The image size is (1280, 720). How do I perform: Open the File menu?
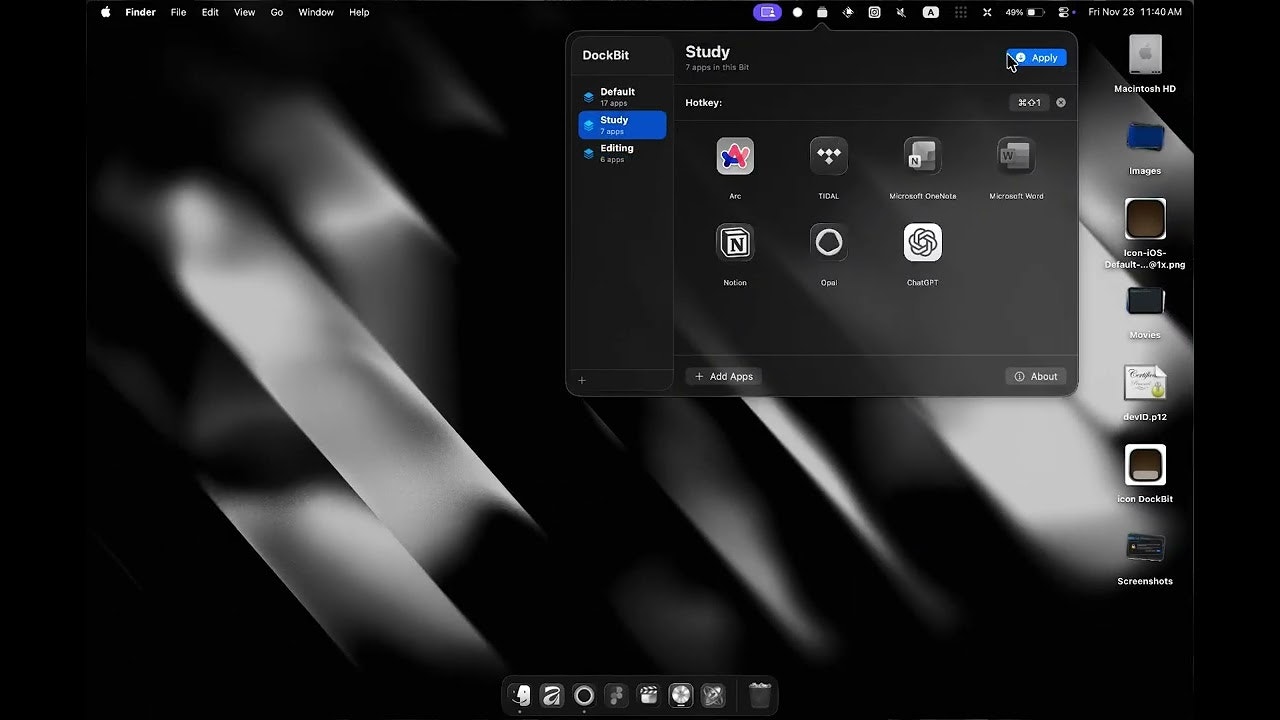(x=178, y=12)
